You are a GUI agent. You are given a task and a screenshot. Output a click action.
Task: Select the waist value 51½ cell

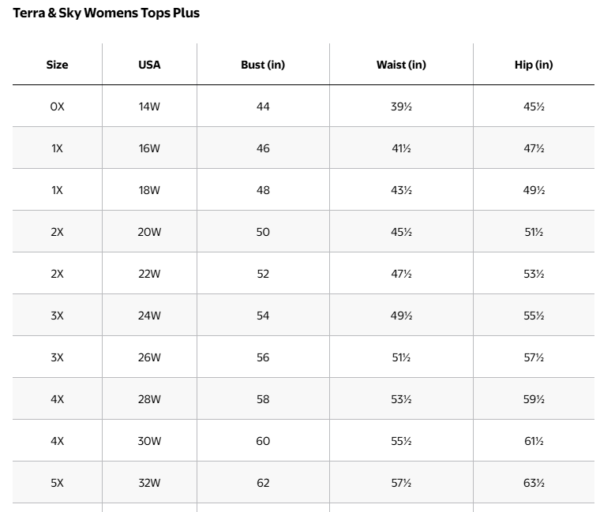(402, 358)
